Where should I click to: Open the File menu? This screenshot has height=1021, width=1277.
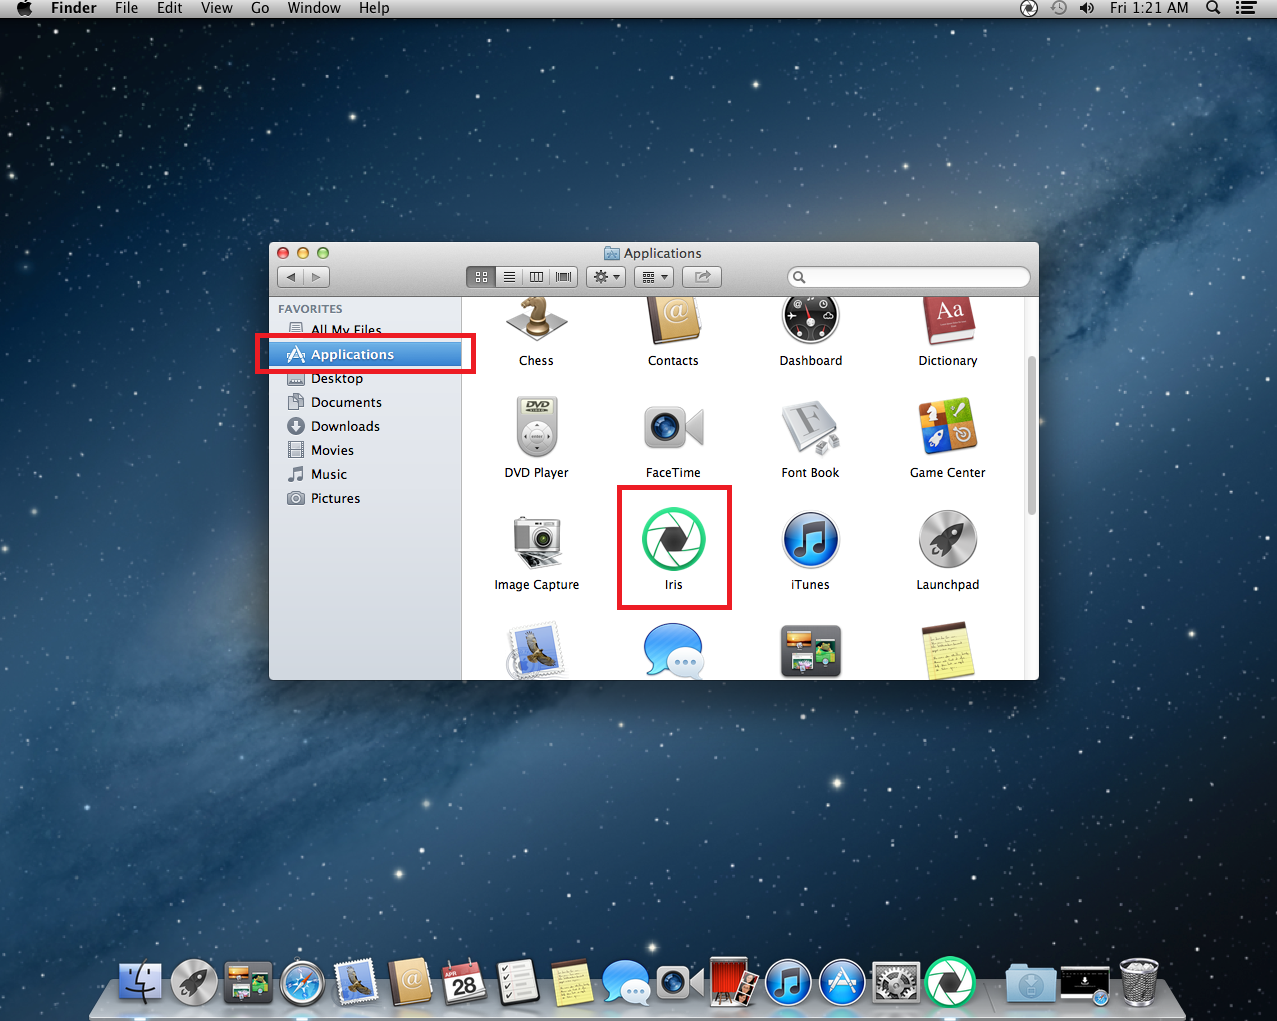[x=127, y=8]
